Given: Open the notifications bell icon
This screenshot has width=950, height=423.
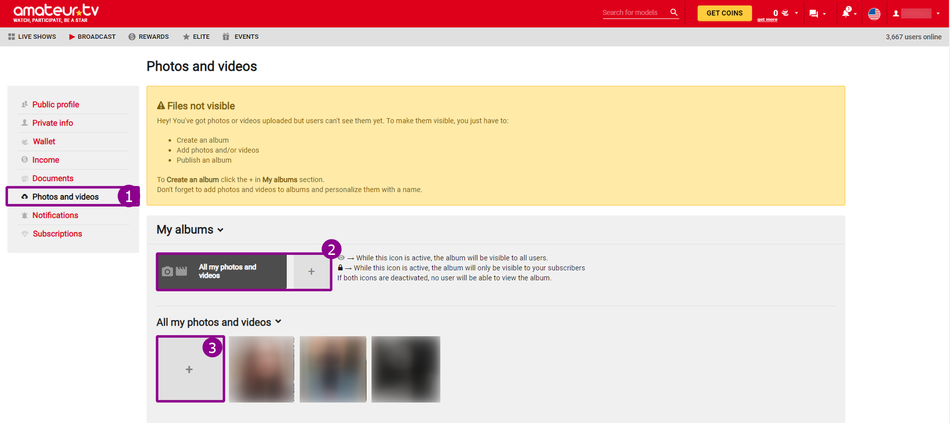Looking at the screenshot, I should pyautogui.click(x=845, y=13).
